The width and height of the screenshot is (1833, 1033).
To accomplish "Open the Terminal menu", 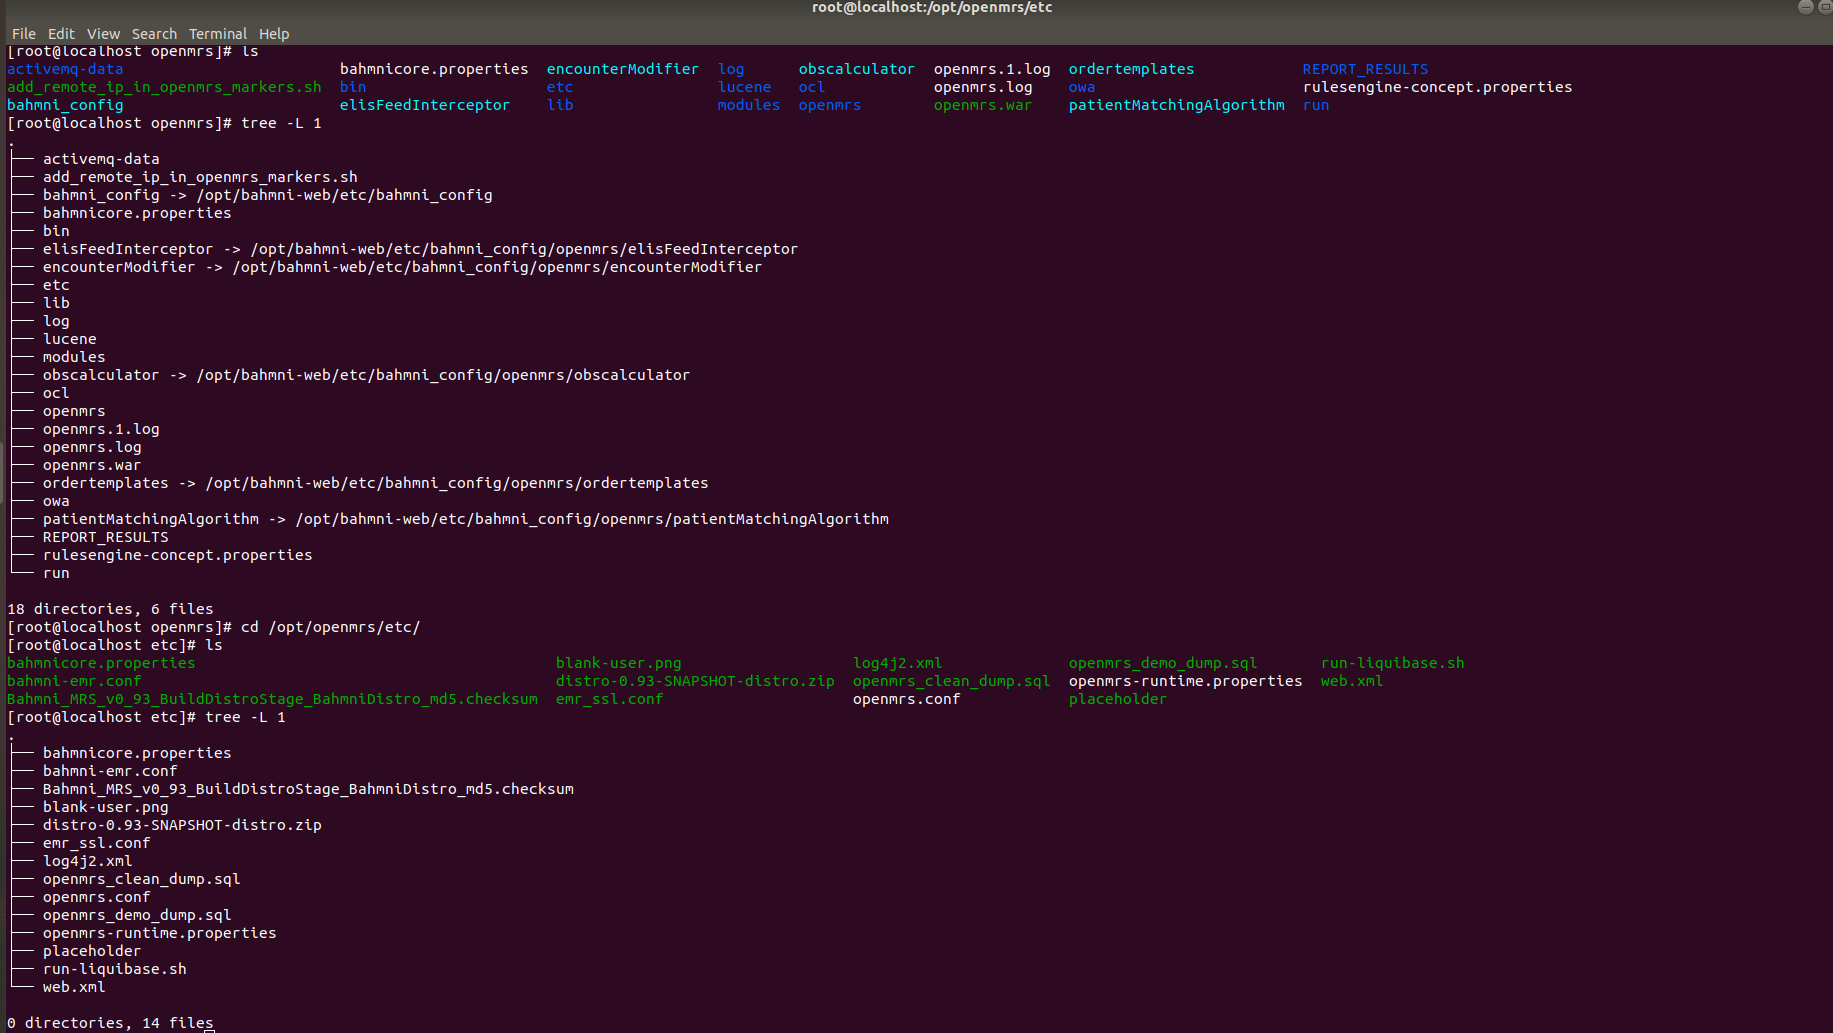I will [x=218, y=34].
